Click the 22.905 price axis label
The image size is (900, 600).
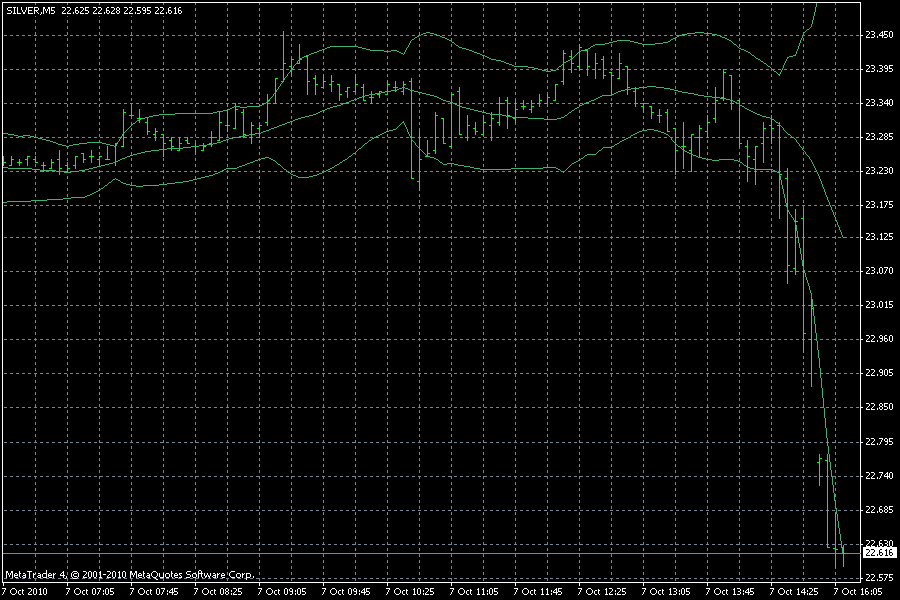(879, 373)
